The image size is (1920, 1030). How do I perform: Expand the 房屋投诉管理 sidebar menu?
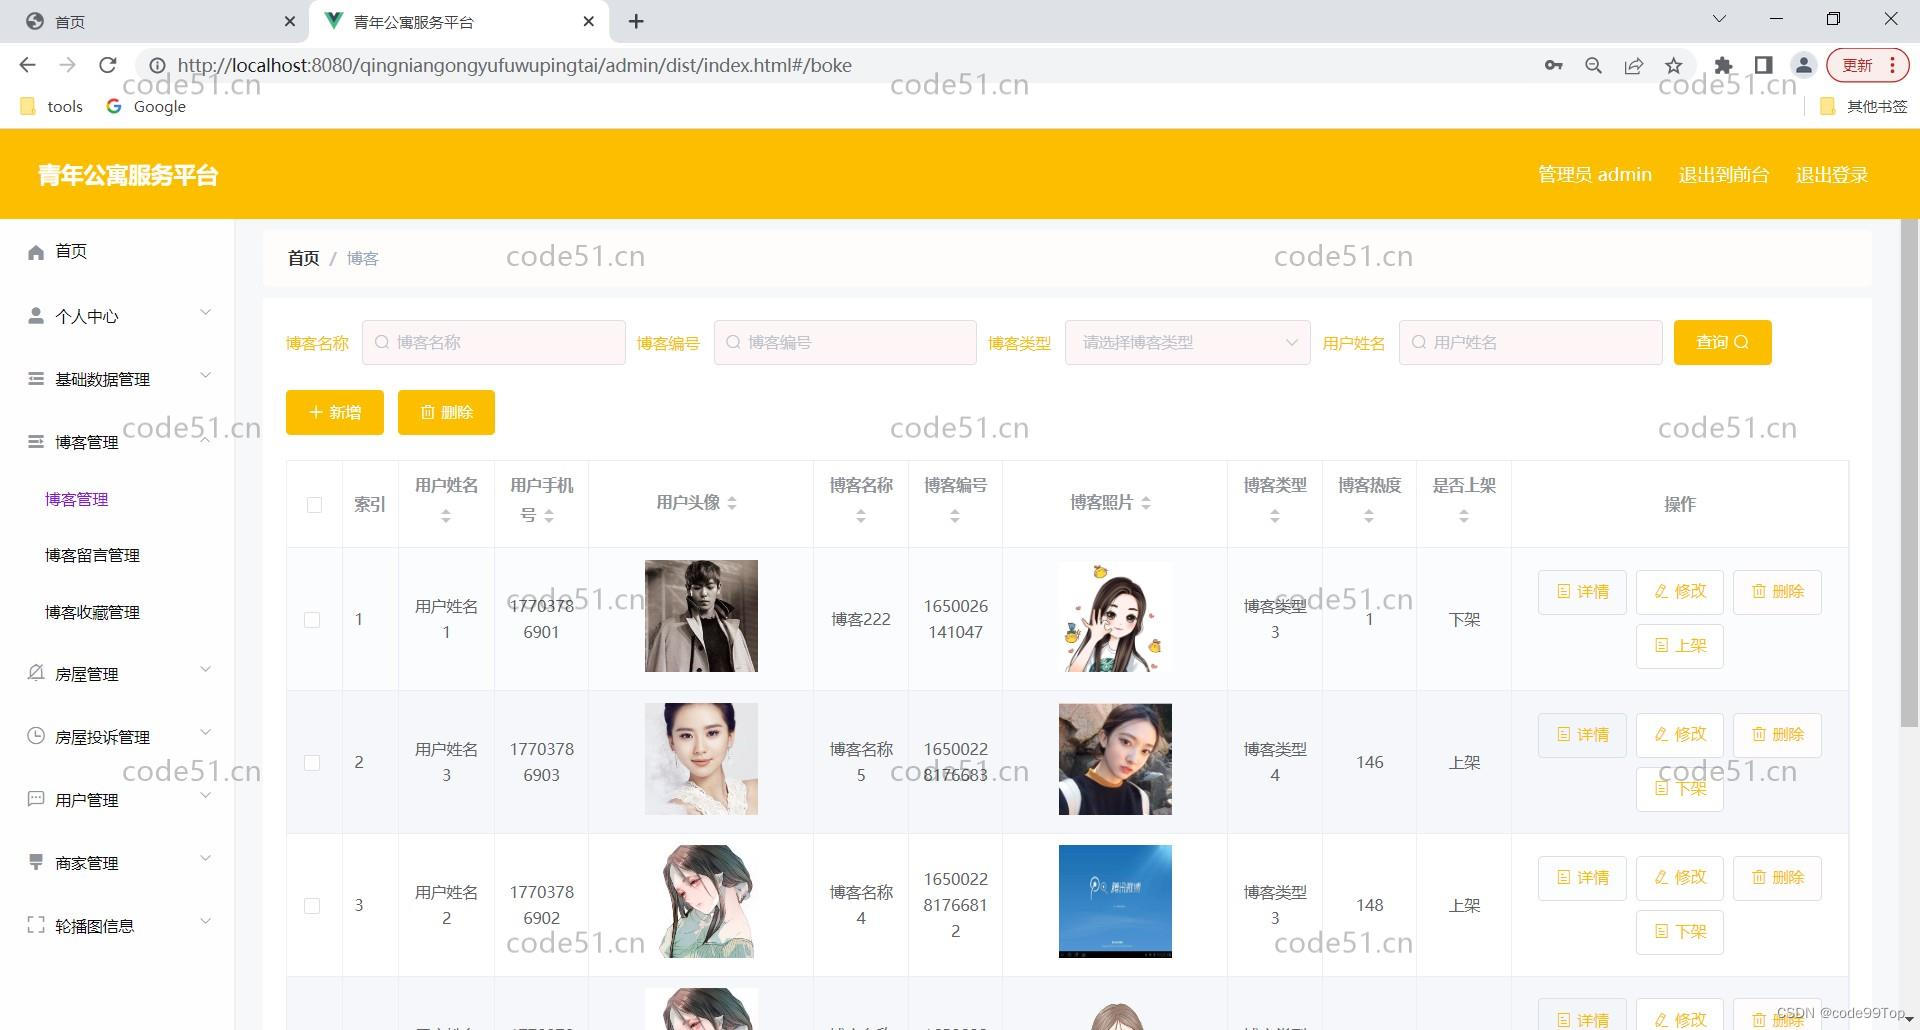(x=118, y=737)
